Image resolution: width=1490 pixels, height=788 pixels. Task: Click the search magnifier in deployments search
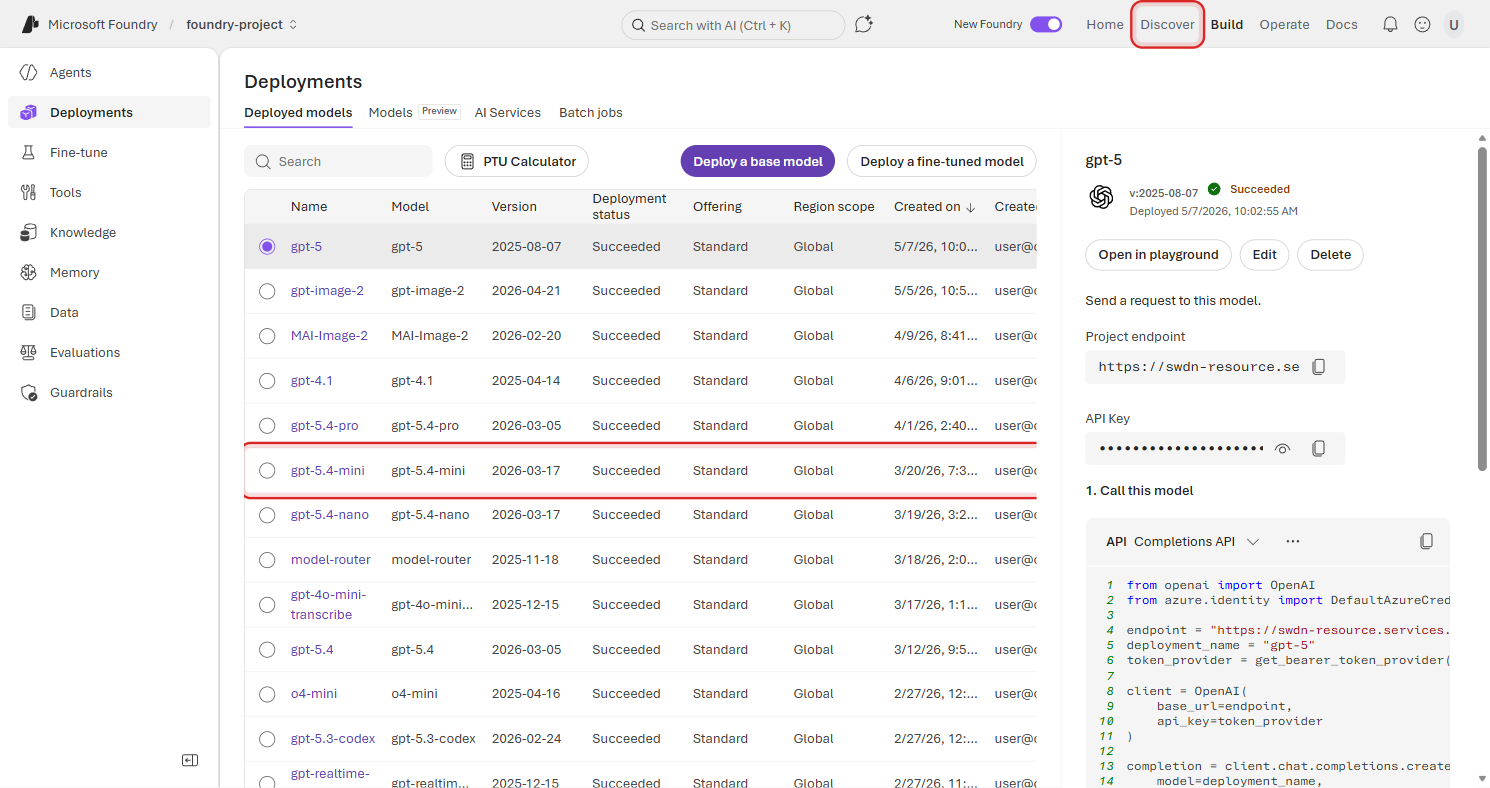coord(263,161)
